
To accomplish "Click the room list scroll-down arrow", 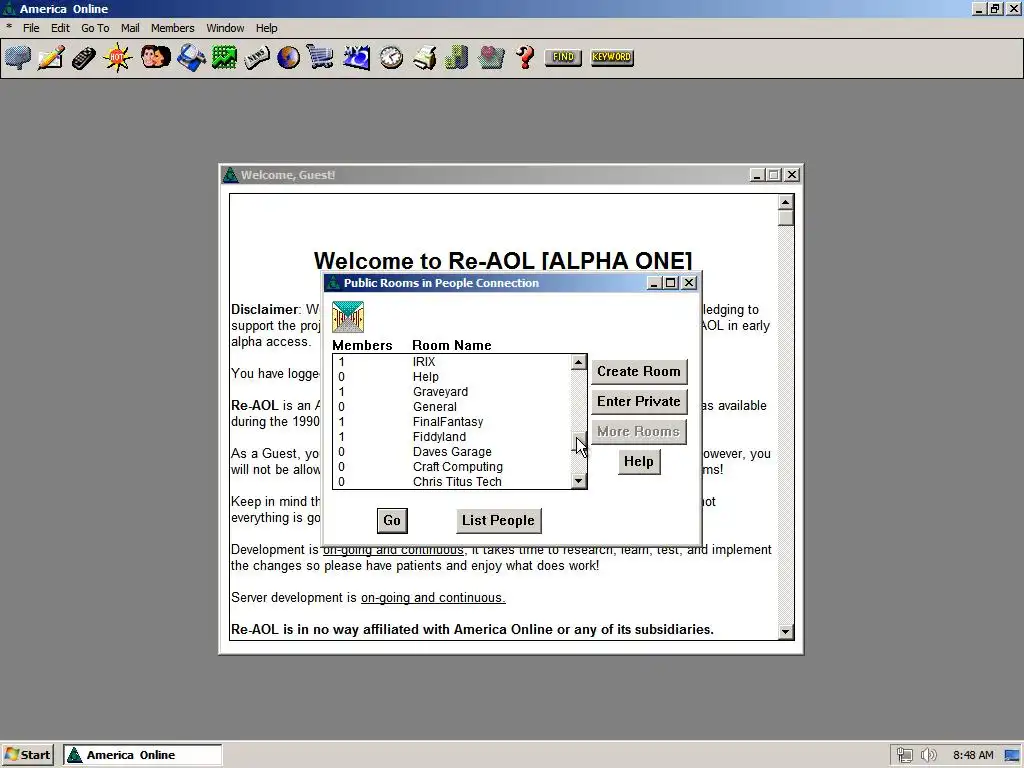I will [x=579, y=481].
